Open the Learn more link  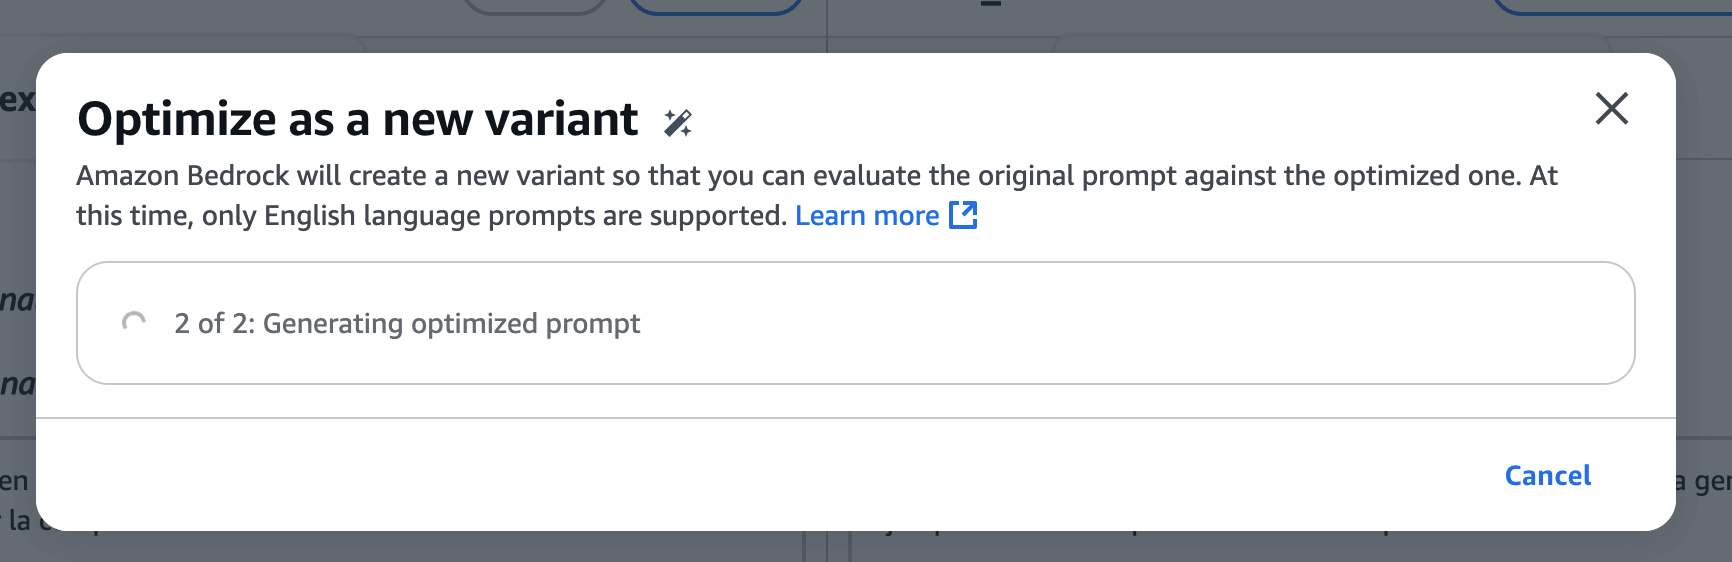867,215
